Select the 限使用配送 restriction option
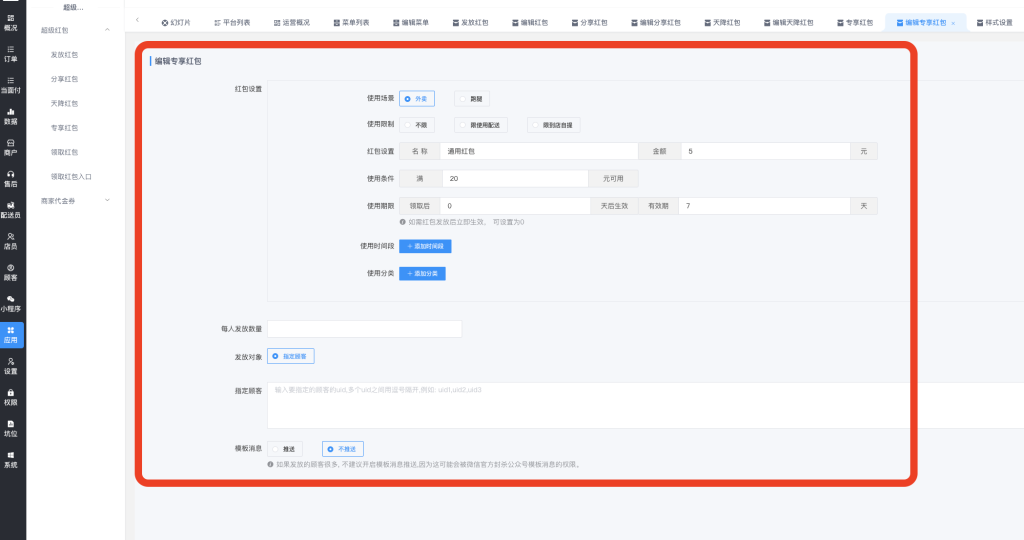 480,125
